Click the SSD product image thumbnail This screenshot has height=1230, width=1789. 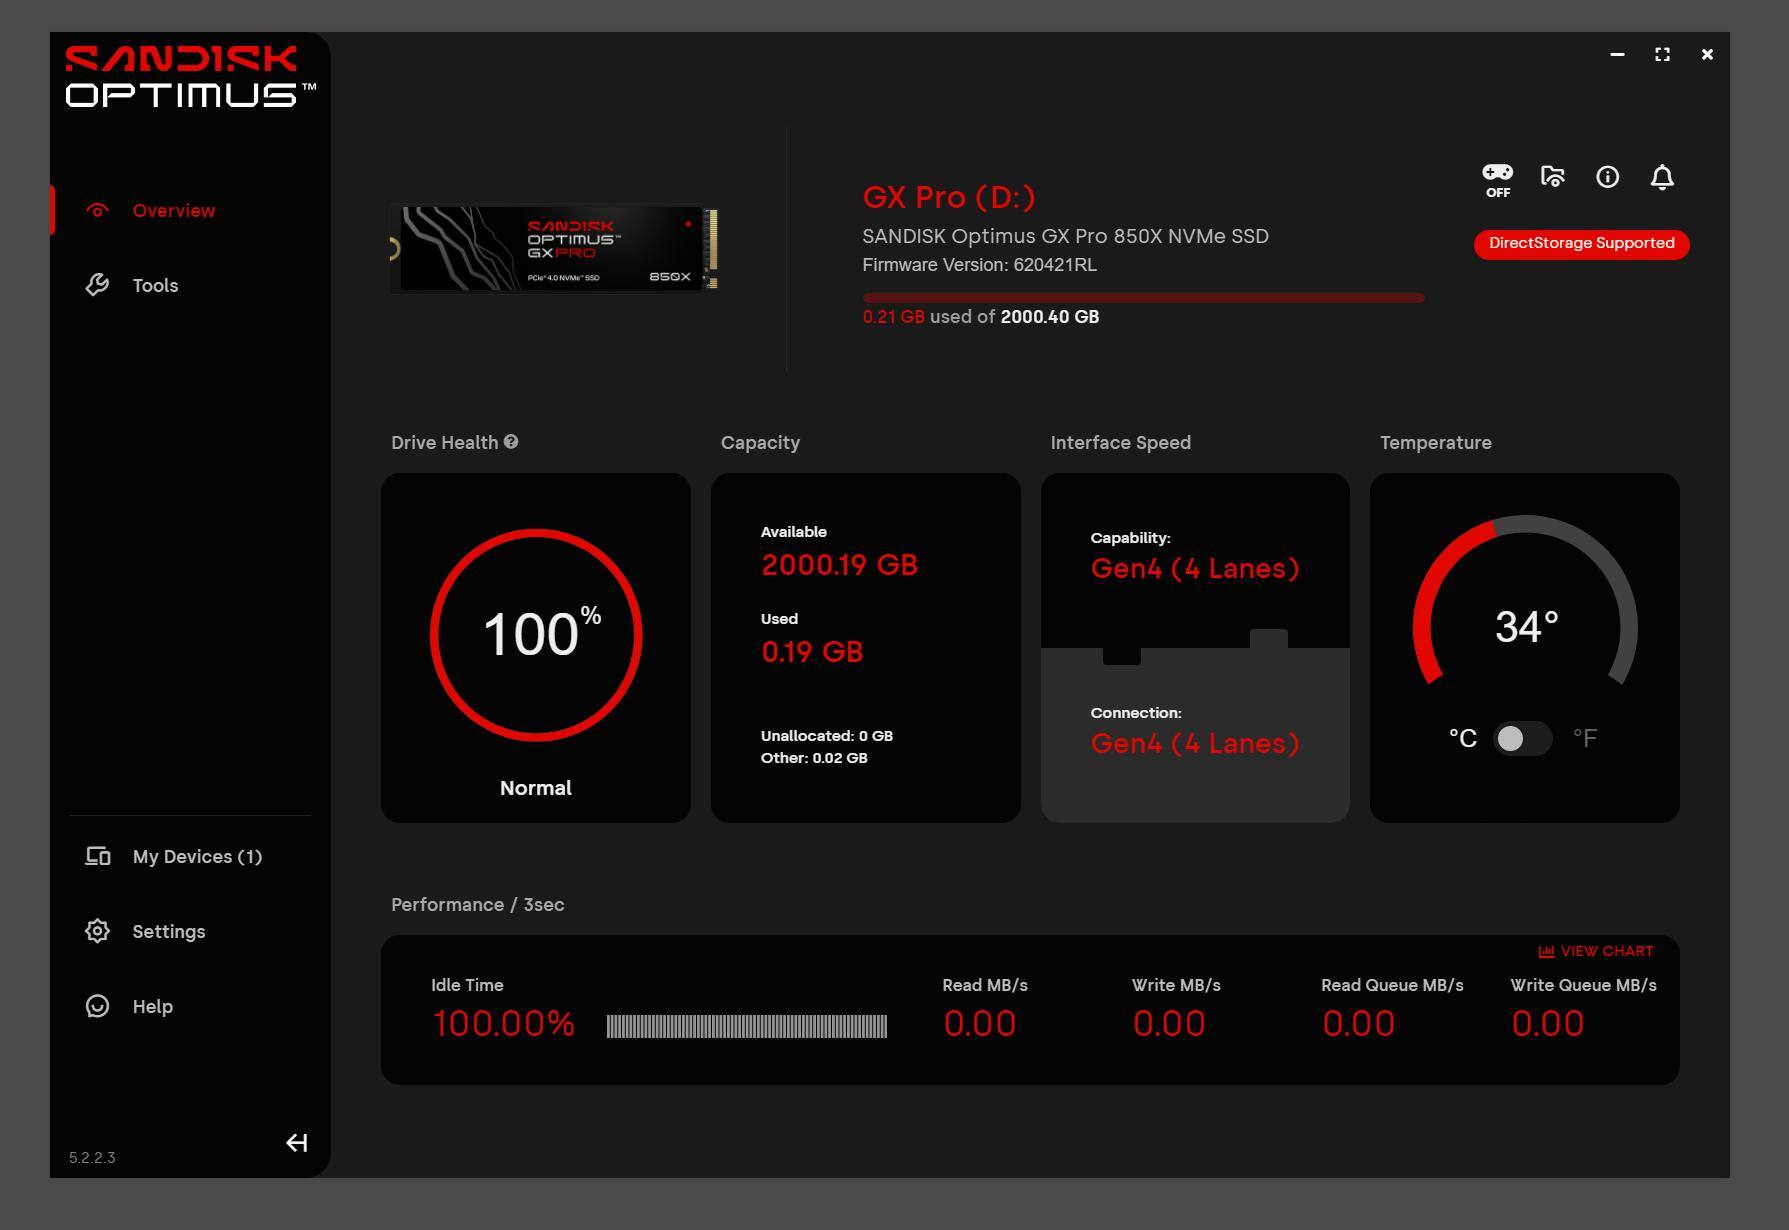[554, 248]
